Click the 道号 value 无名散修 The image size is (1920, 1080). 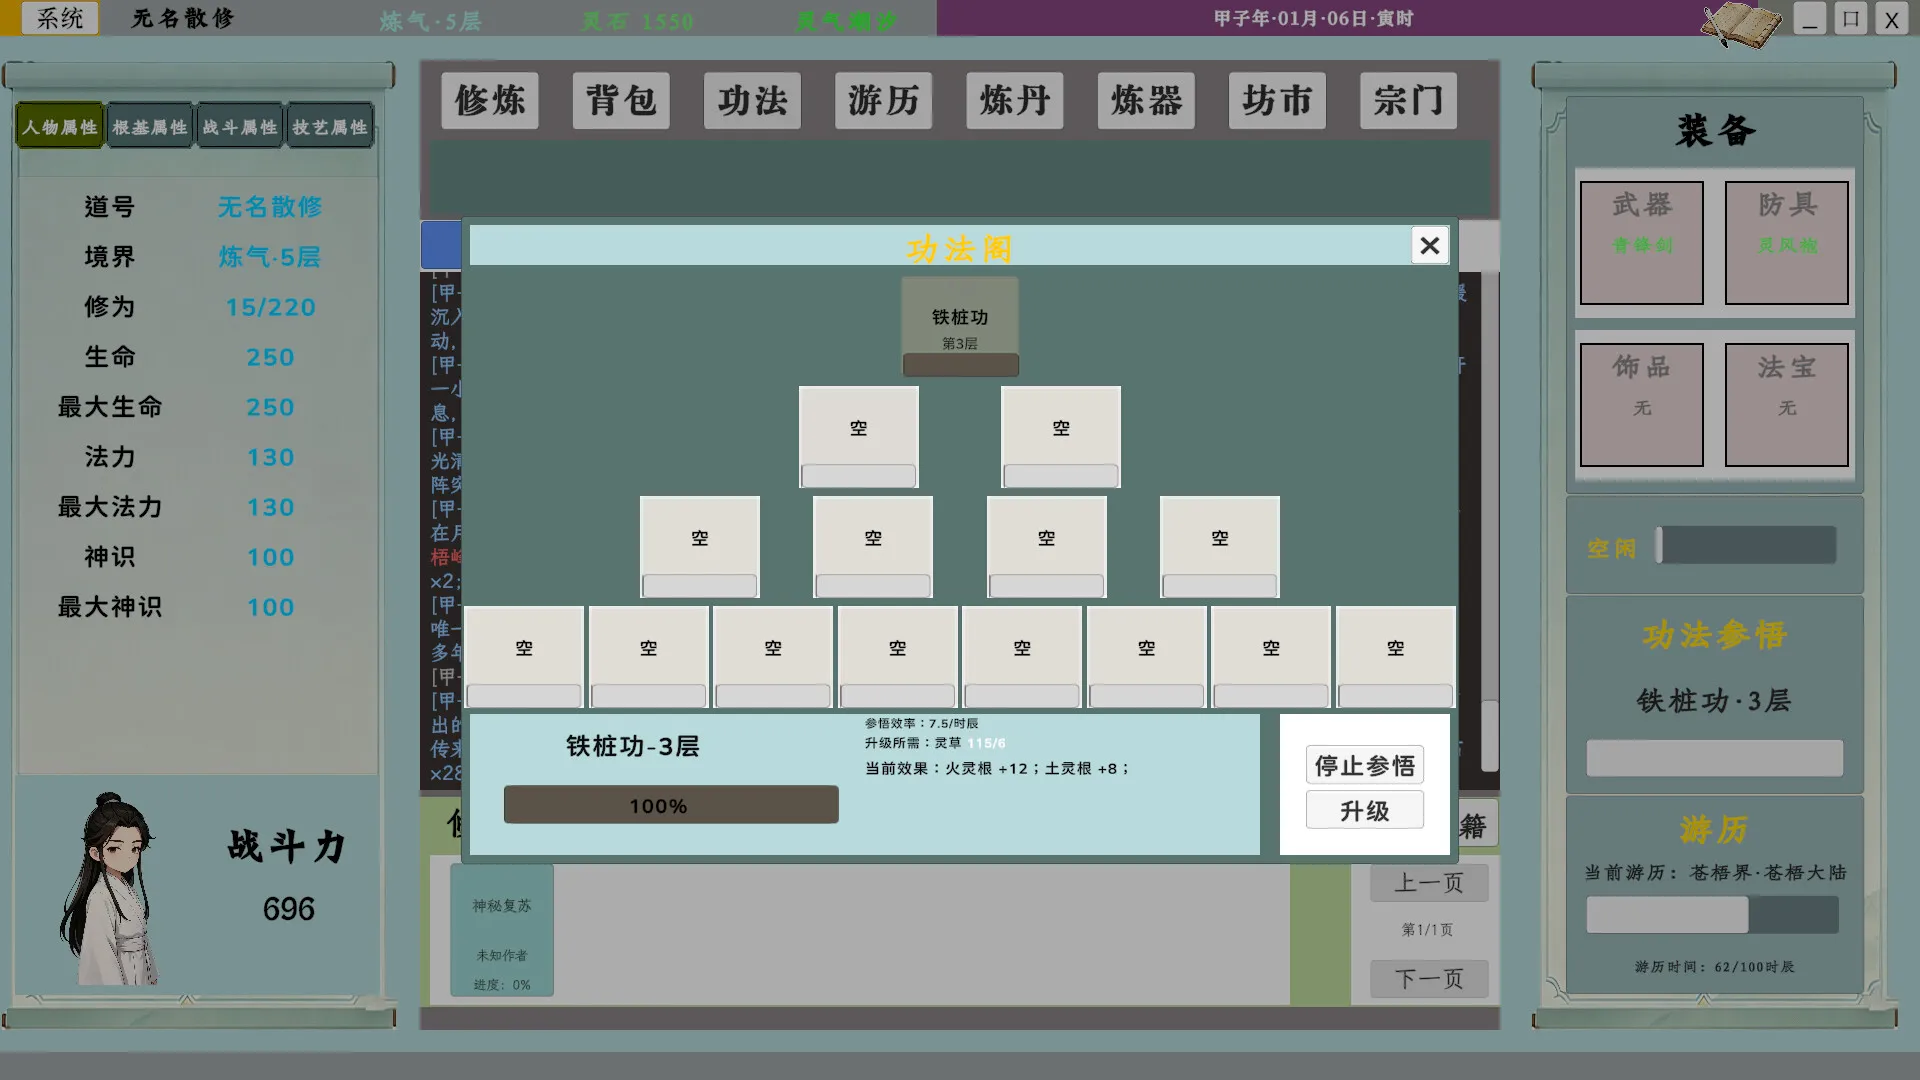click(270, 207)
